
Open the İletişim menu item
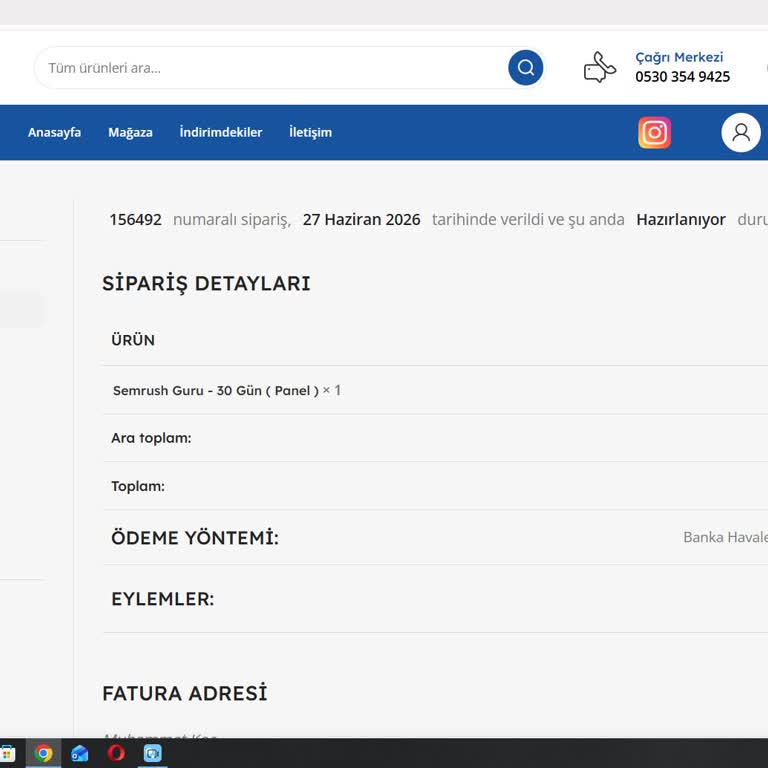(x=311, y=132)
